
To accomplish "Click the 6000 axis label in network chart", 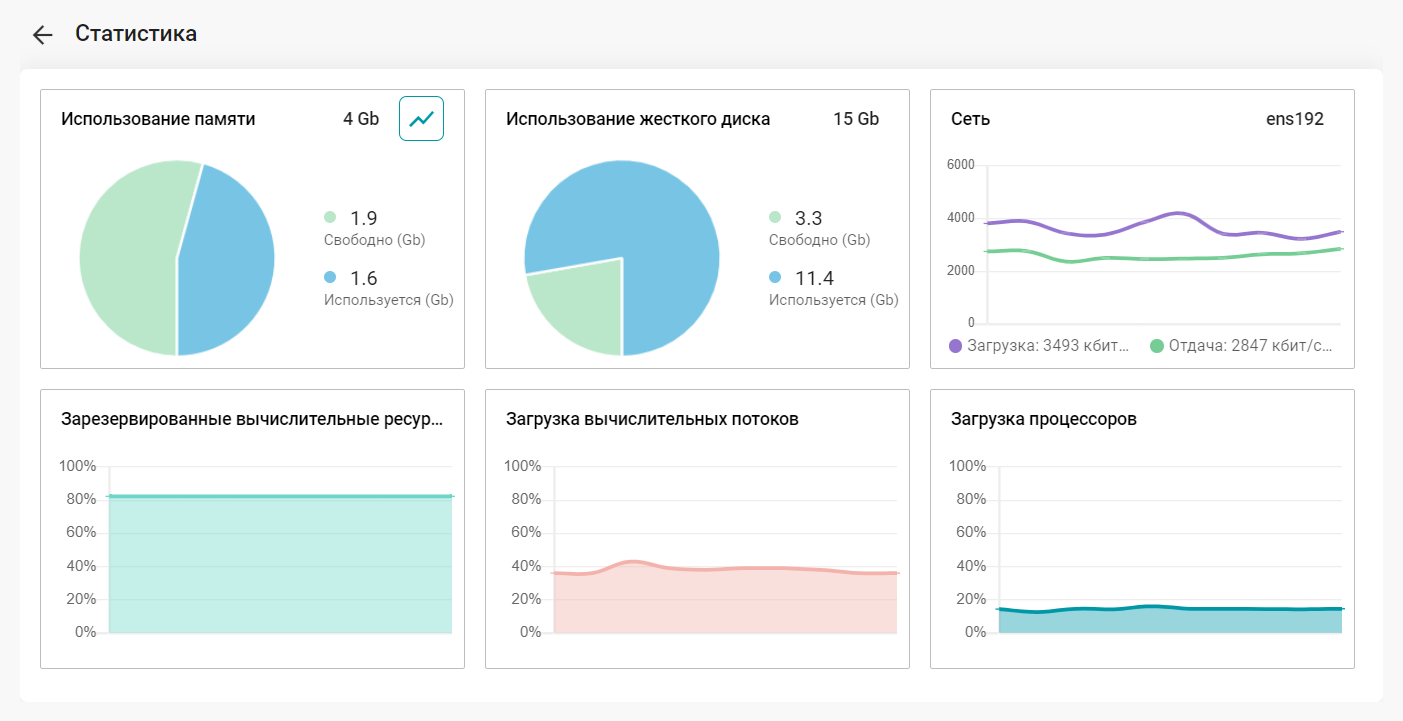I will click(x=960, y=164).
